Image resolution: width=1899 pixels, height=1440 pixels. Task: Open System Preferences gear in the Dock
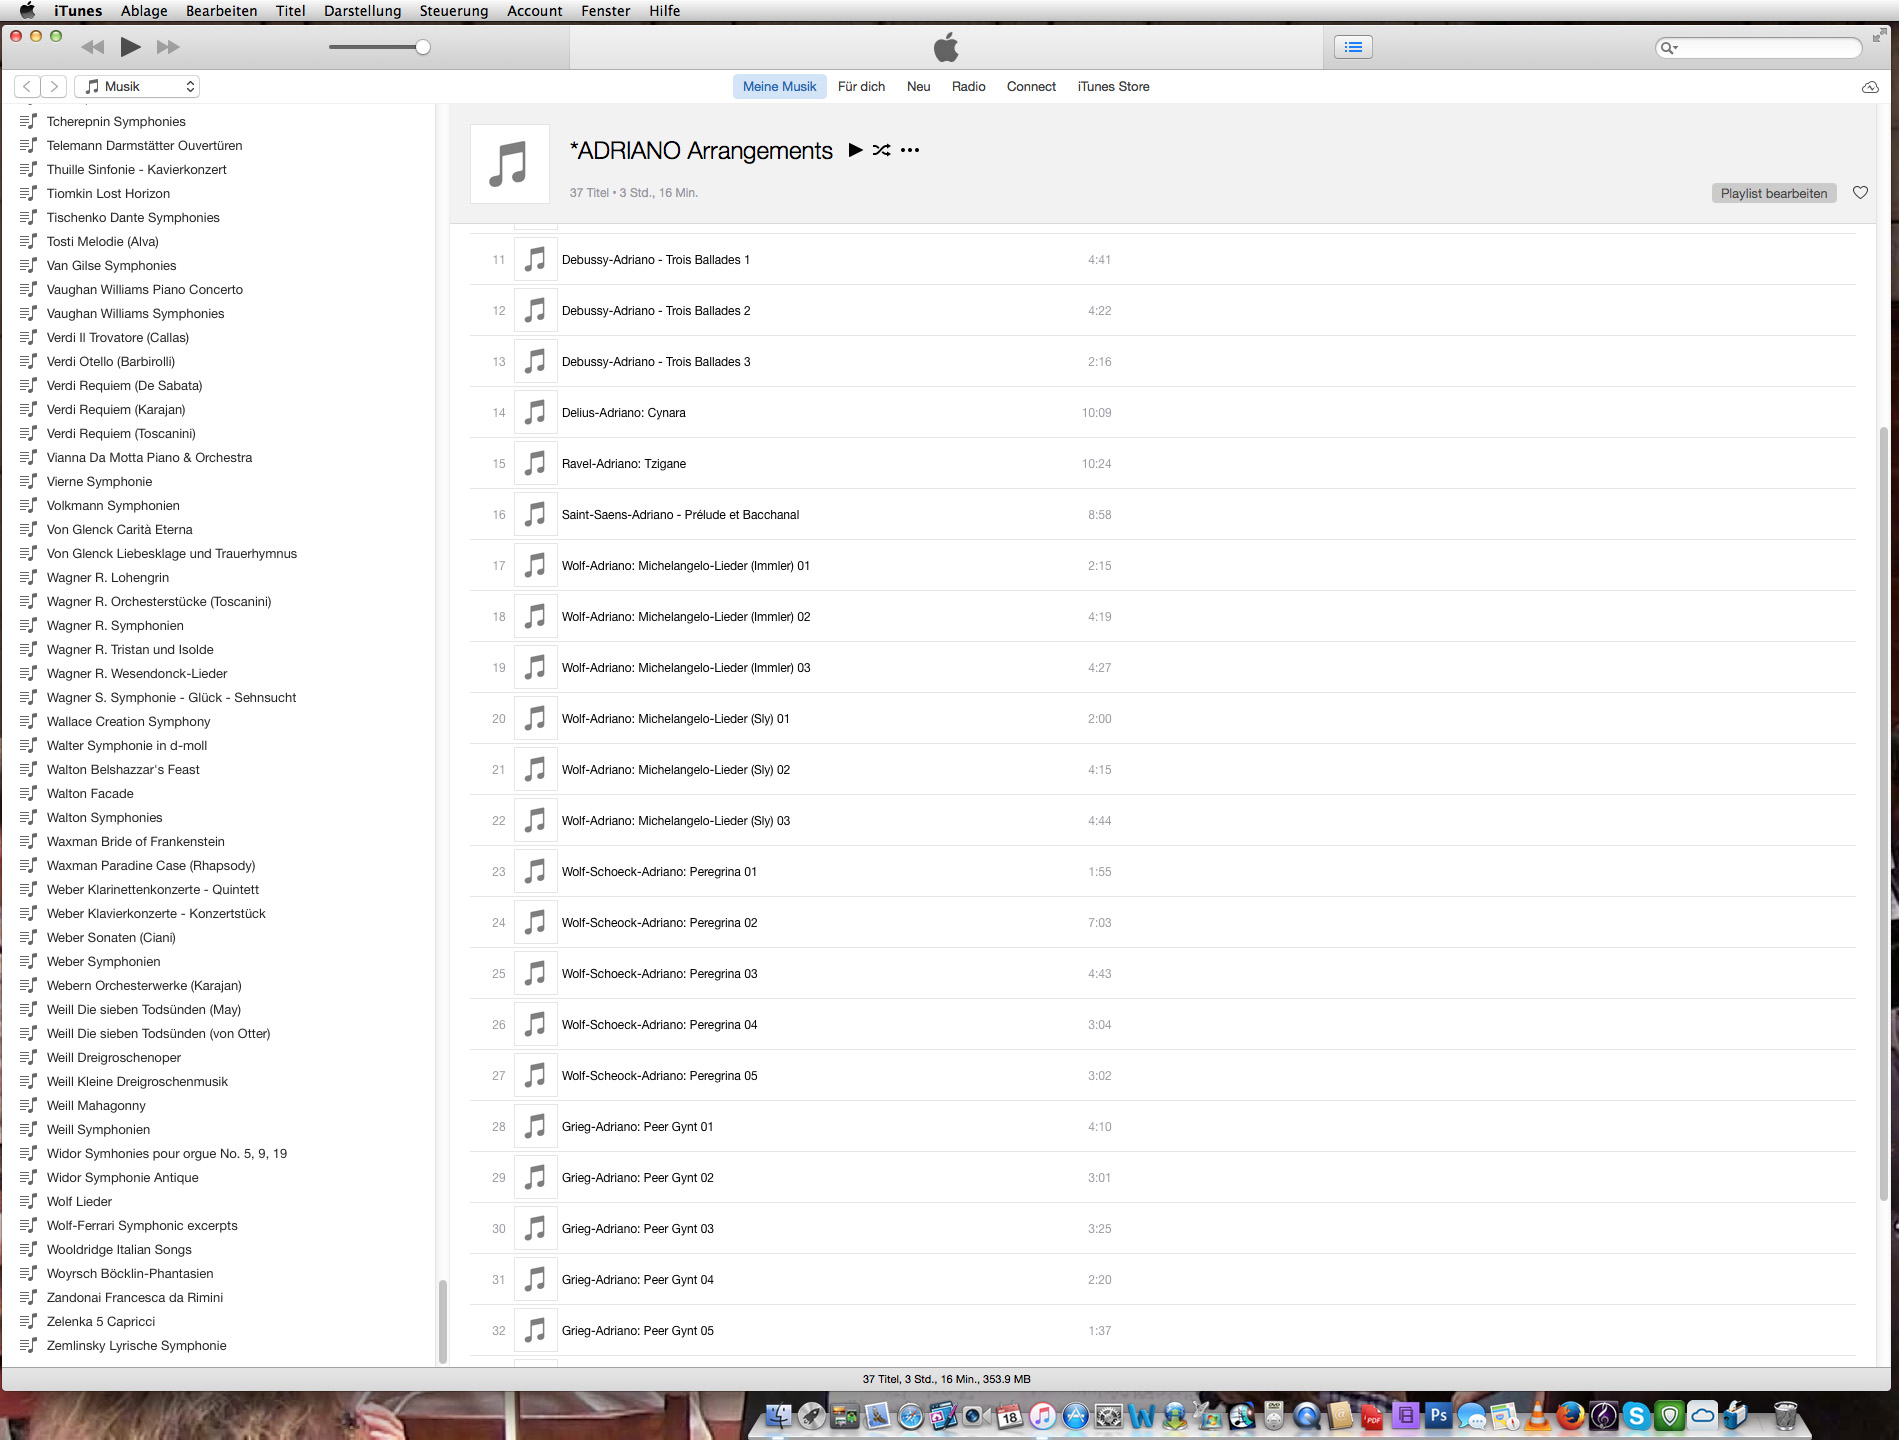click(x=1108, y=1416)
